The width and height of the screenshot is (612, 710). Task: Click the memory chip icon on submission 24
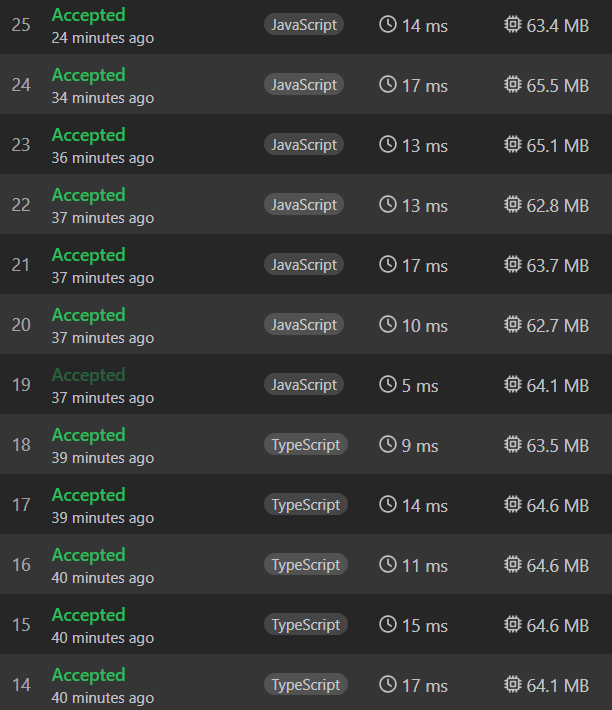pos(513,84)
